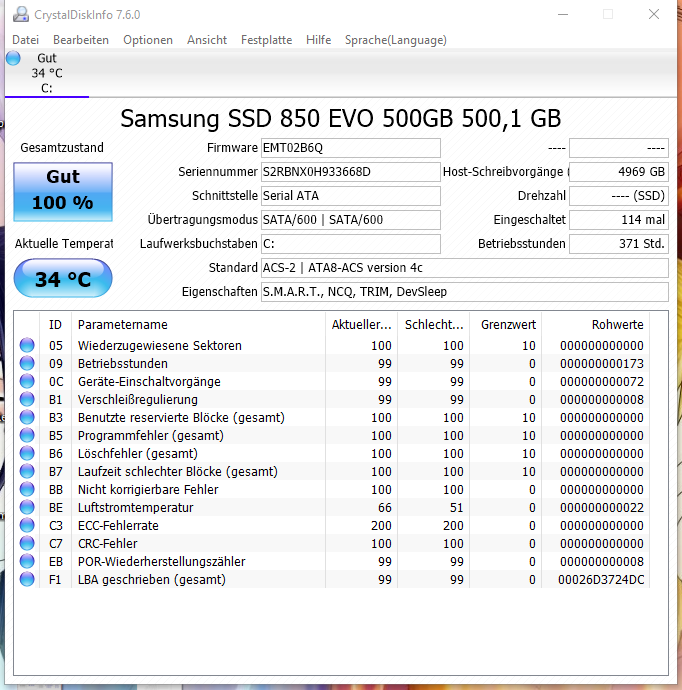Click the Host-Schreibvorgänge value 4969 GB

[619, 172]
